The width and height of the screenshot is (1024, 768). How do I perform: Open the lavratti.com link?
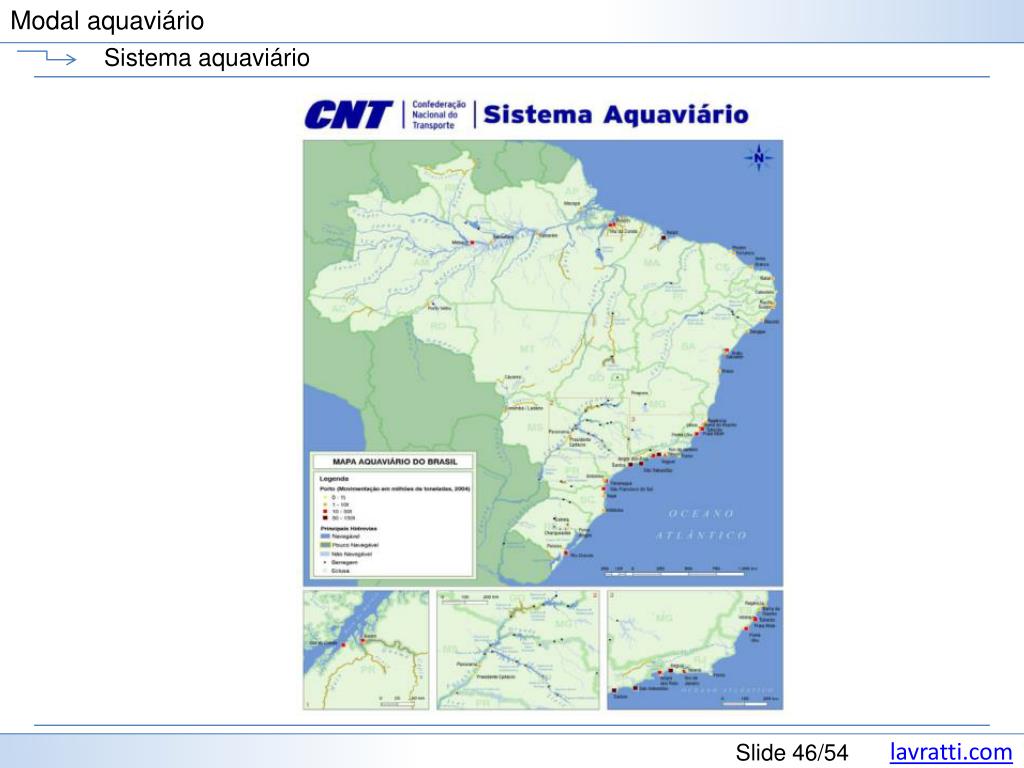(950, 752)
